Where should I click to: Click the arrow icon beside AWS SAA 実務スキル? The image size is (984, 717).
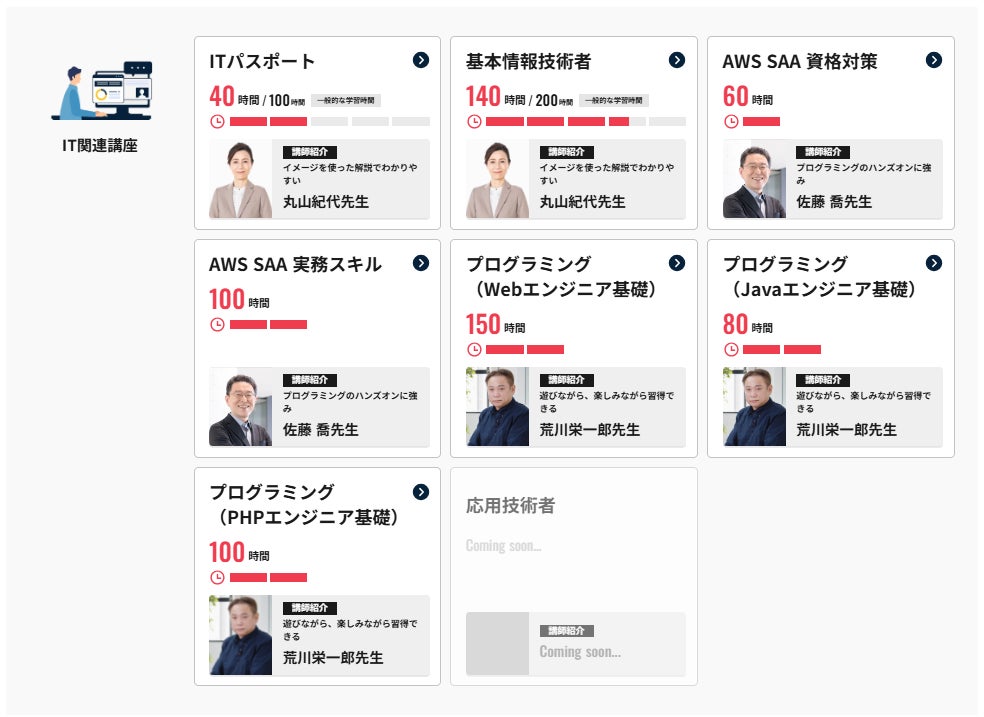click(x=420, y=263)
